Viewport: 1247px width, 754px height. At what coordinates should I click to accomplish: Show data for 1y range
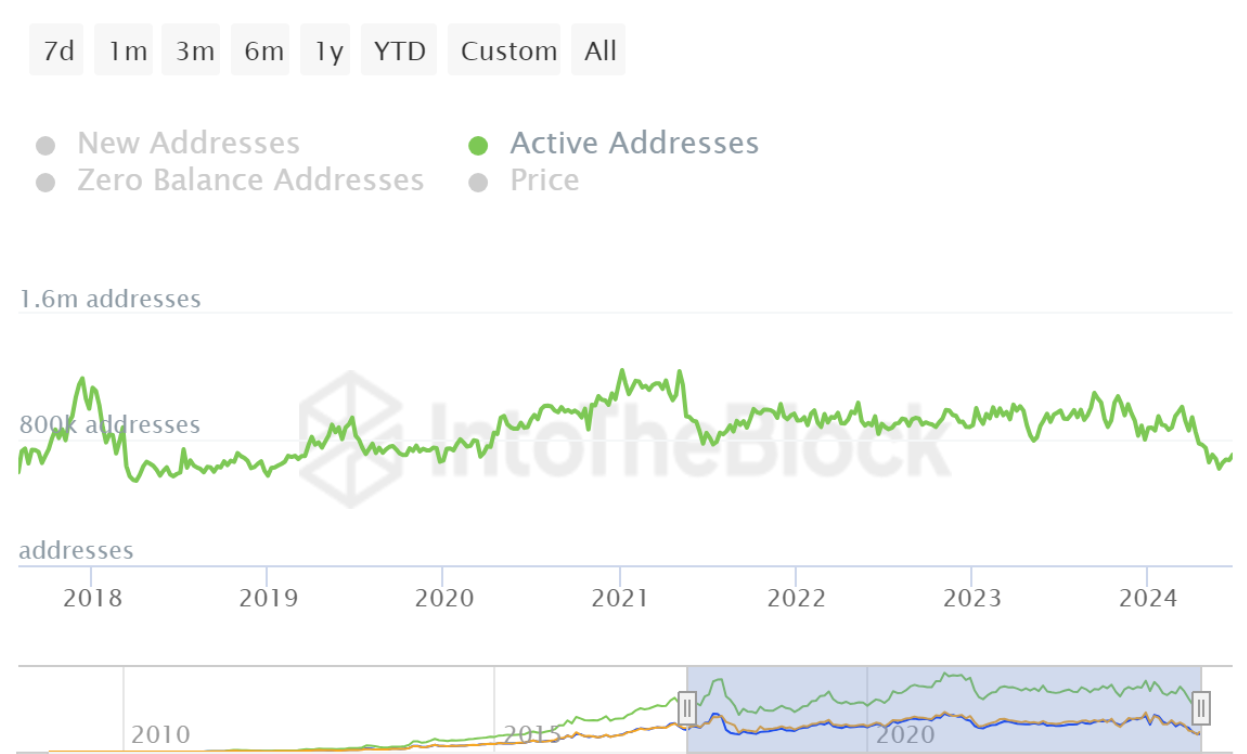[328, 51]
